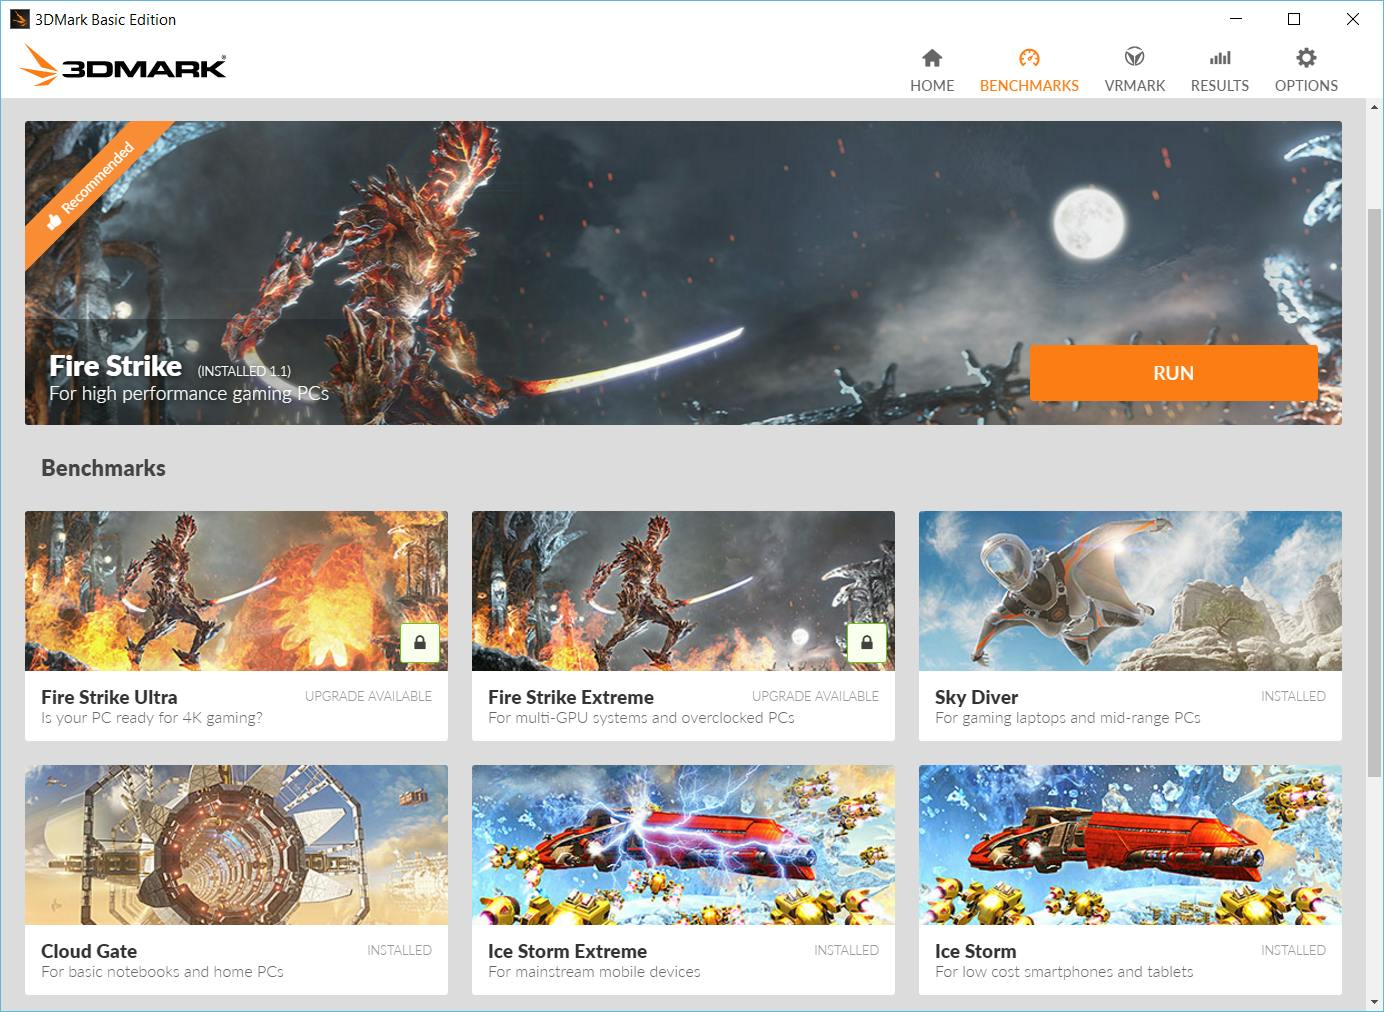Click 'For low cost smartphones and tablets'

click(1064, 972)
